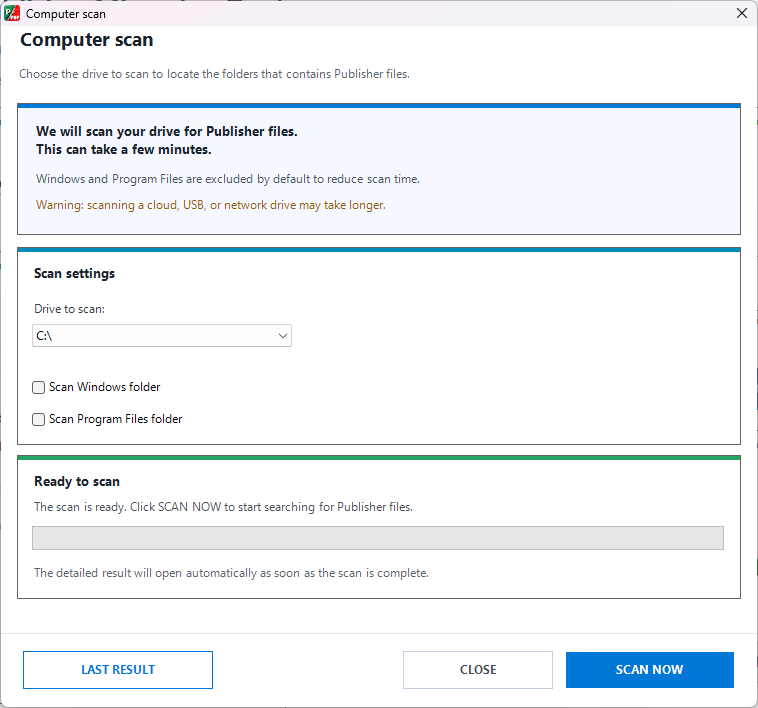The image size is (758, 708).
Task: Click the Ready to scan heading
Action: [77, 481]
